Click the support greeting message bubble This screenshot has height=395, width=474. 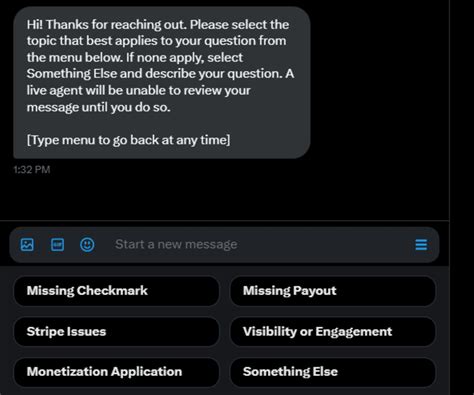coord(162,82)
